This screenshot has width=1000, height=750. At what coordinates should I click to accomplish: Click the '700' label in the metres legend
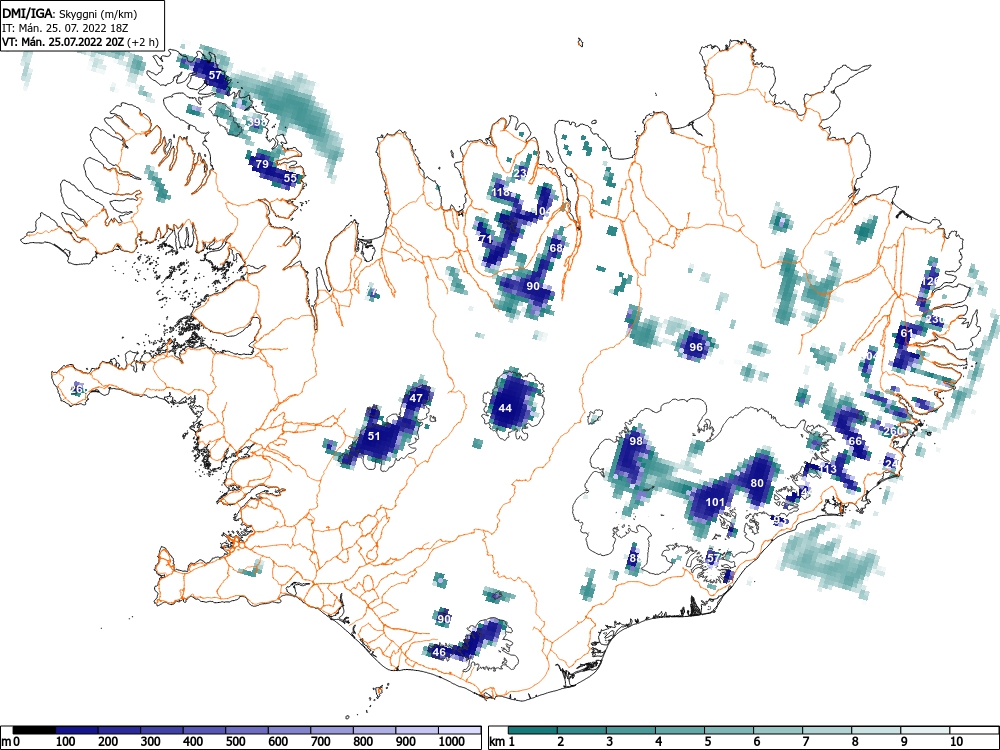[x=320, y=742]
